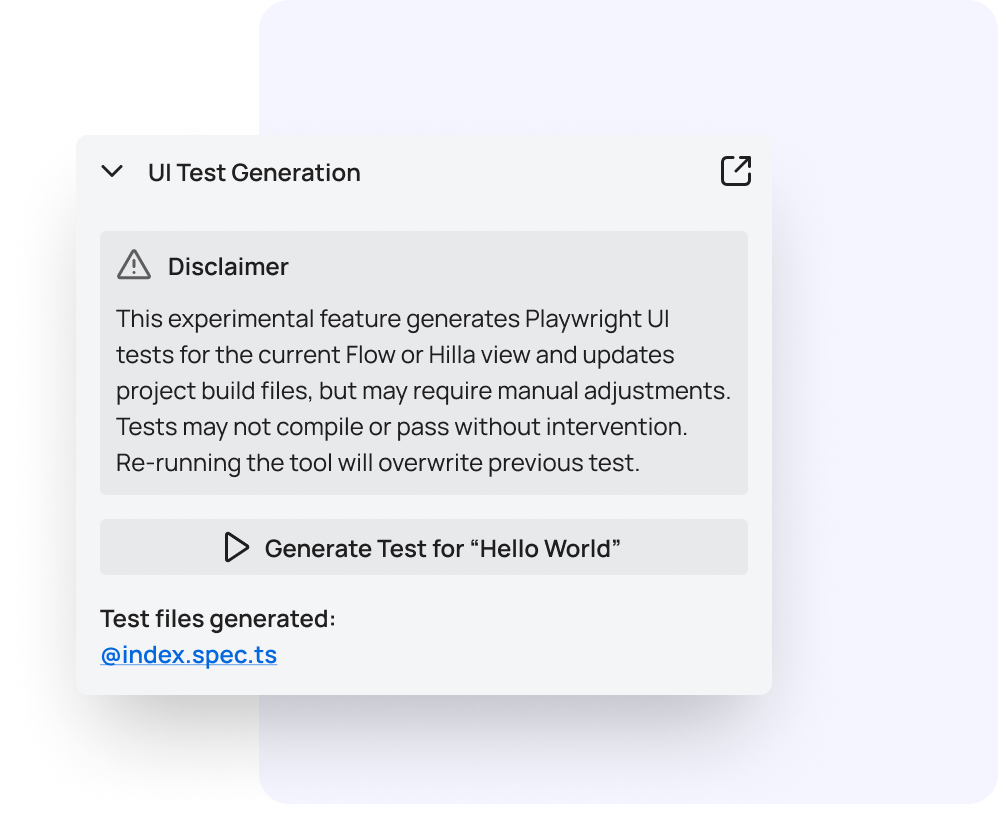The width and height of the screenshot is (998, 821).
Task: Open the external pop-out icon at top right
Action: (x=735, y=170)
